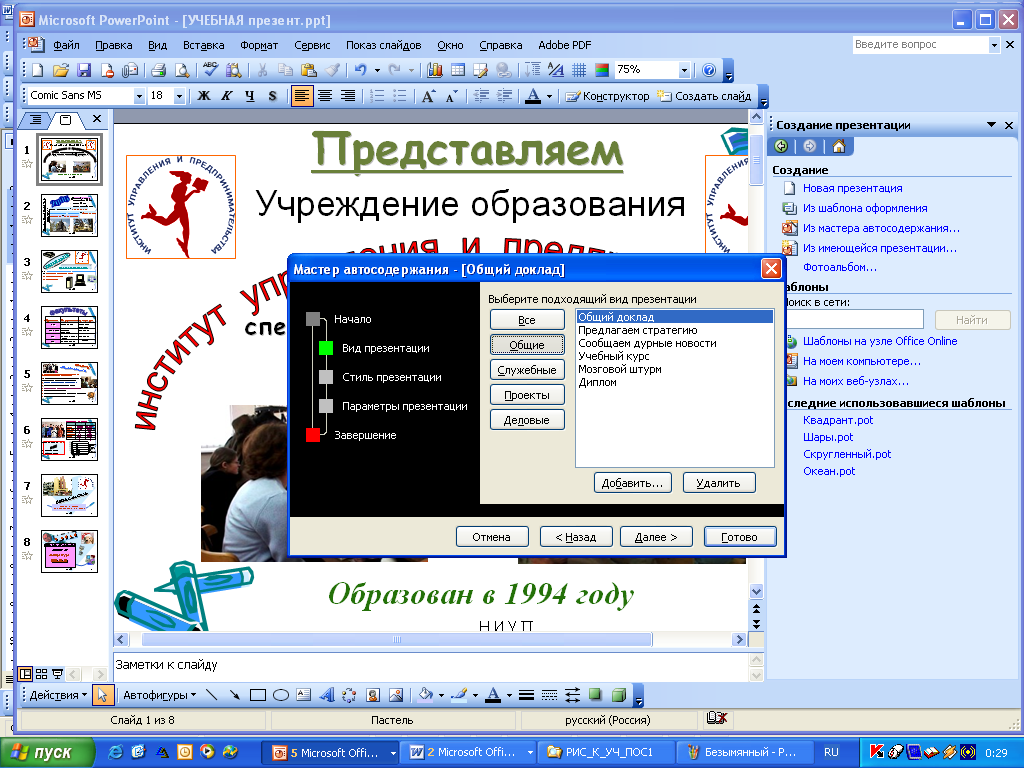
Task: Click the Print preview icon
Action: point(182,70)
